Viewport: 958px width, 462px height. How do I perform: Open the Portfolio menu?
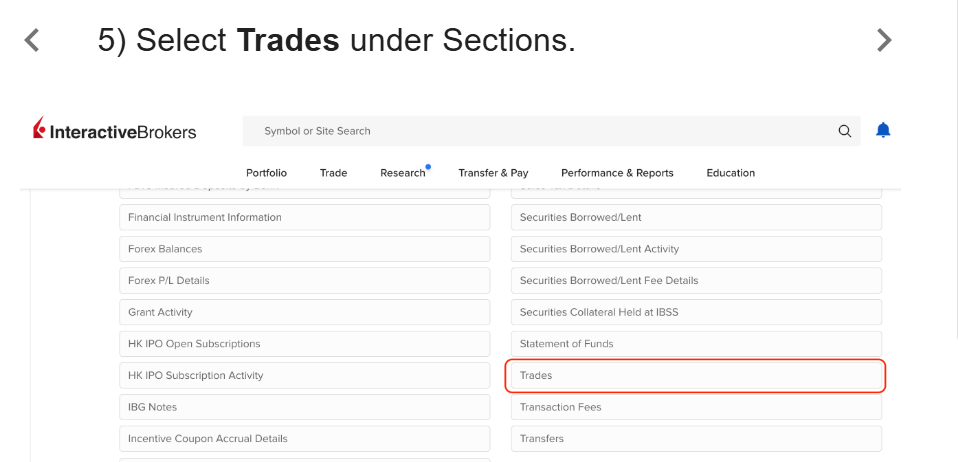pyautogui.click(x=266, y=173)
